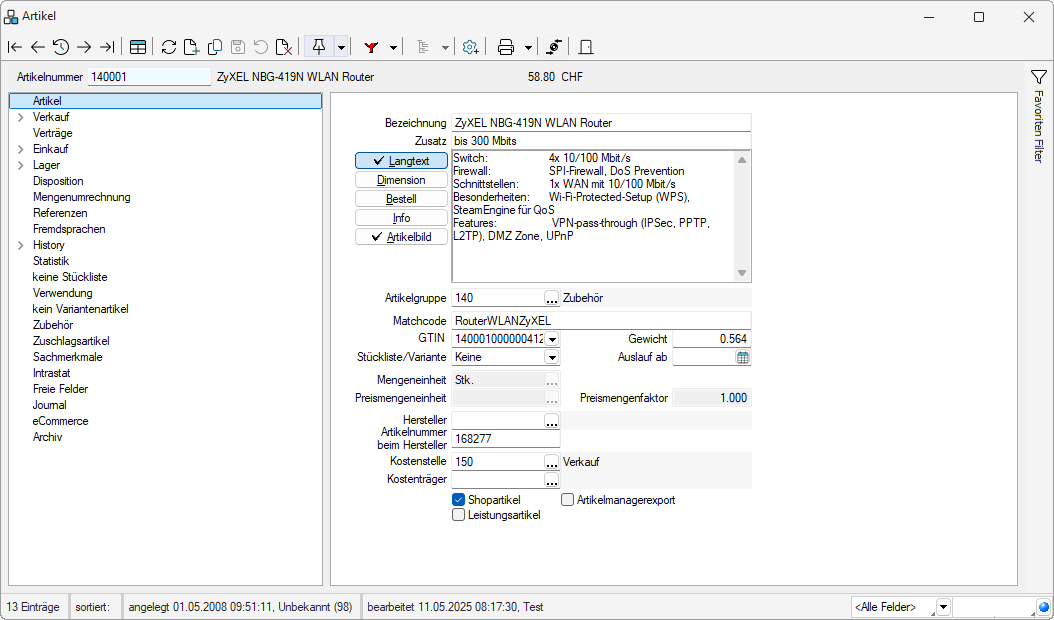Open the pin button dropdown arrow
This screenshot has width=1054, height=620.
tap(341, 47)
